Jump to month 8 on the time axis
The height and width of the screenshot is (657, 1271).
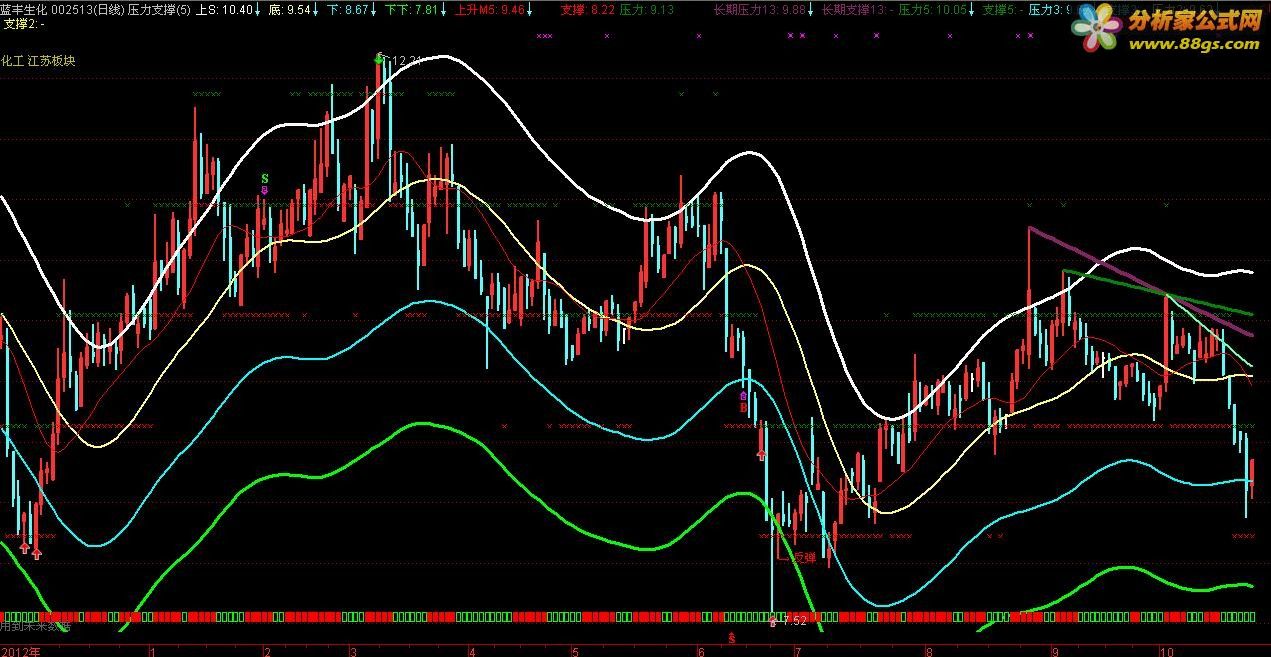tap(928, 651)
